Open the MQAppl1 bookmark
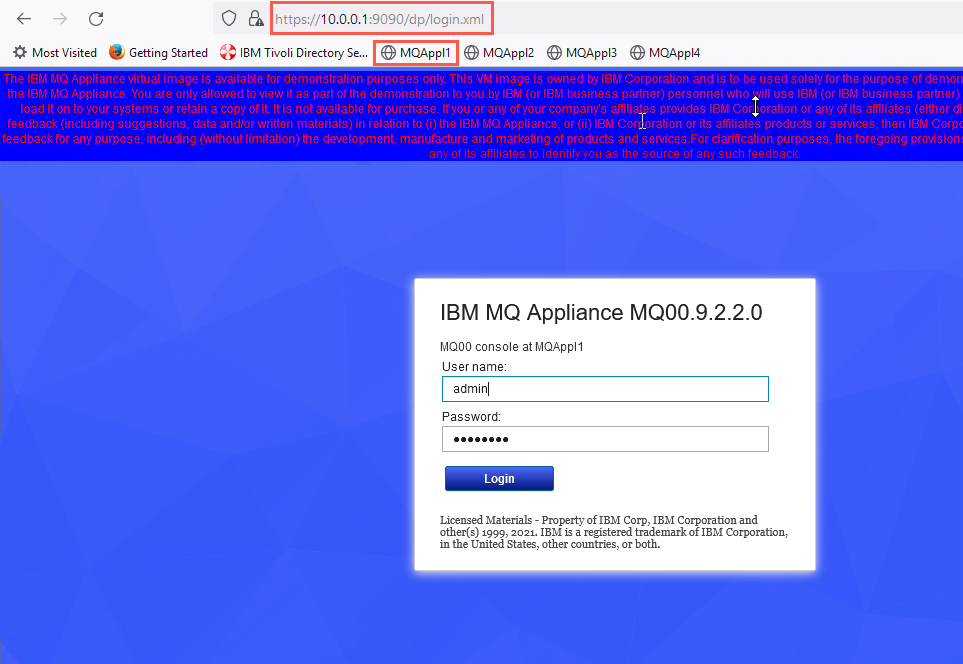The image size is (963, 664). 416,53
